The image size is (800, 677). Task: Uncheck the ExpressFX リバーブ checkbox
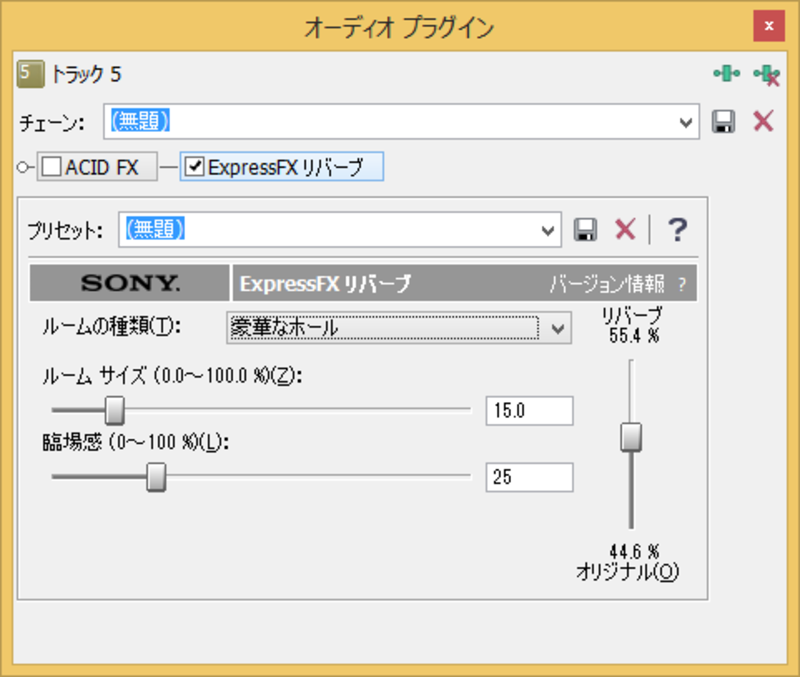pos(194,167)
